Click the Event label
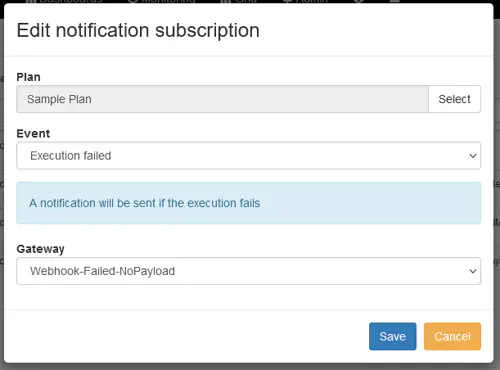This screenshot has width=500, height=370. click(x=33, y=134)
